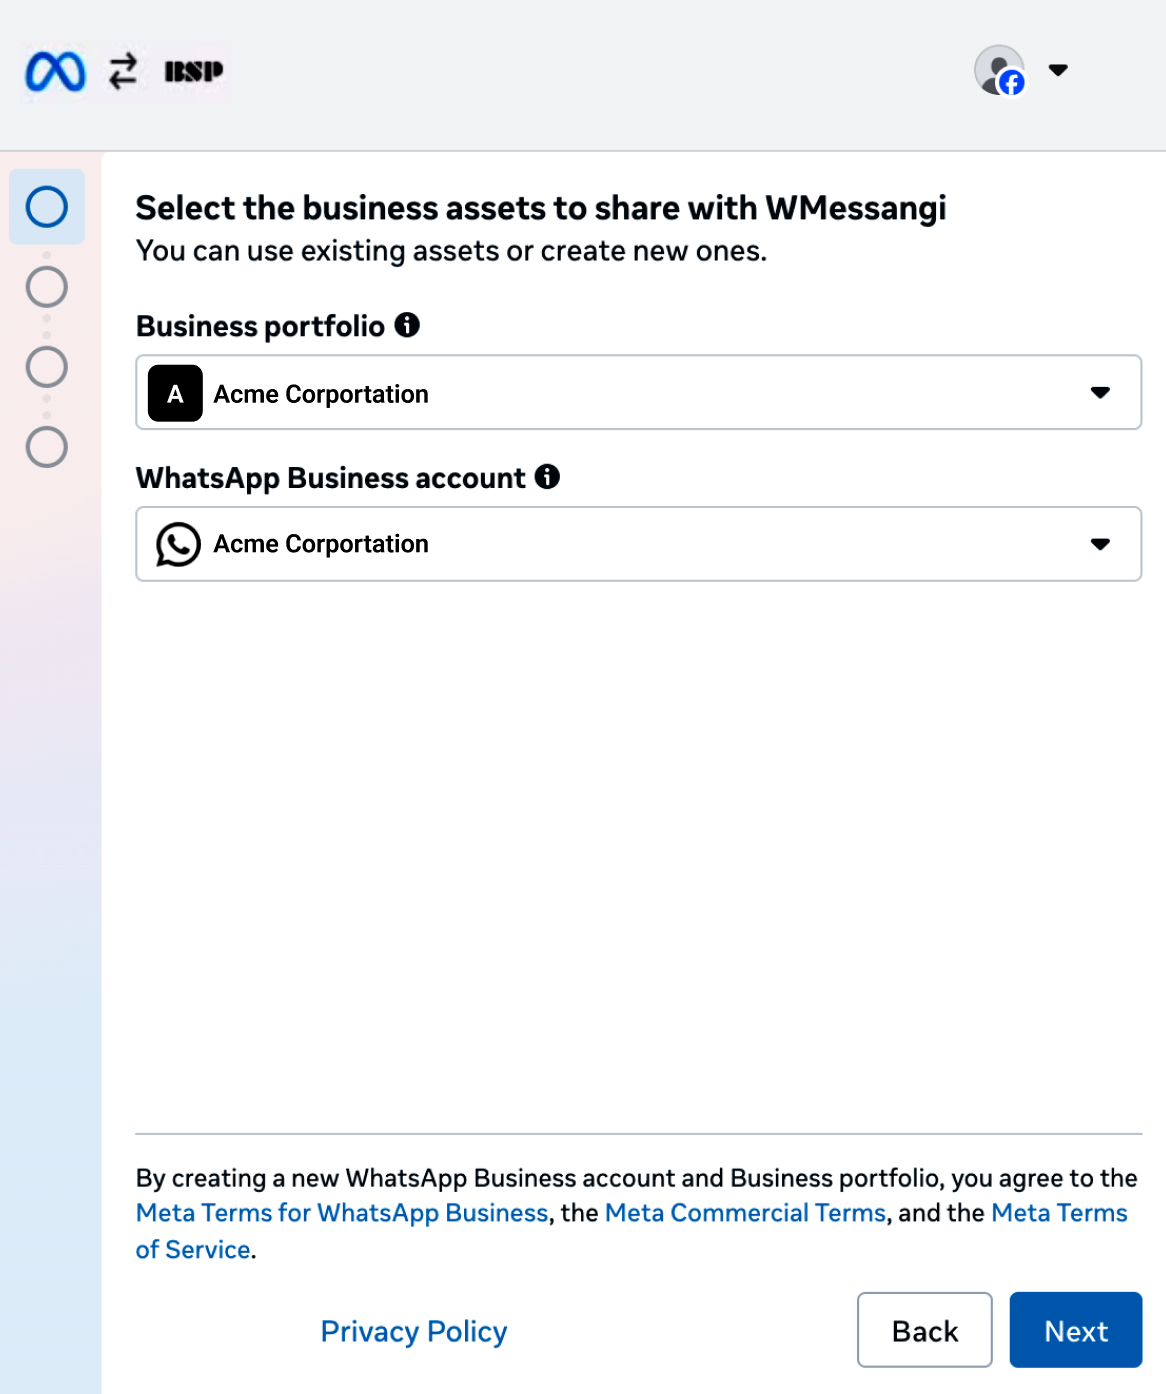Open the WhatsApp Business account dropdown
Viewport: 1166px width, 1394px height.
[639, 544]
